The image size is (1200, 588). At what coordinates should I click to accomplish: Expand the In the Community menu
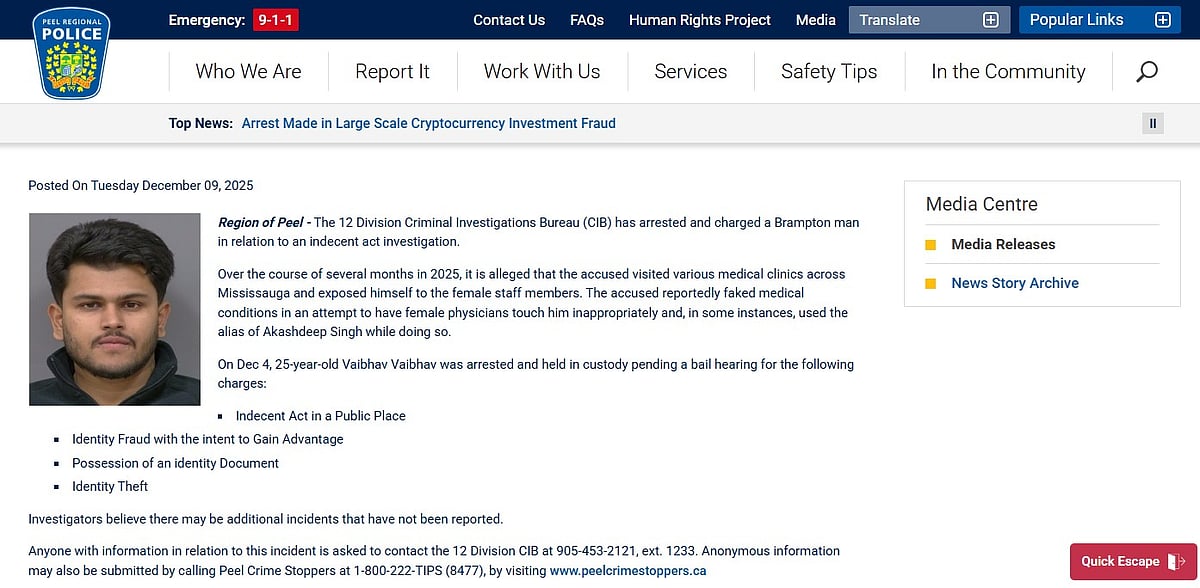(1007, 71)
